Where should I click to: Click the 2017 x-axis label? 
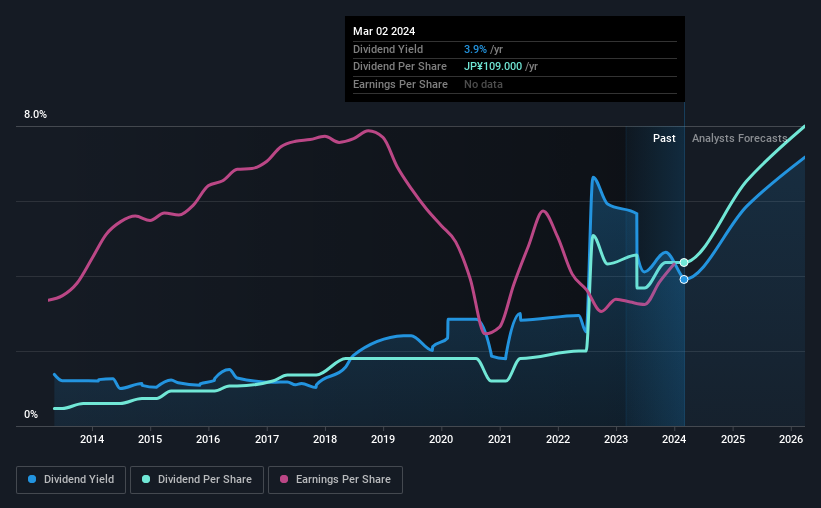point(267,439)
